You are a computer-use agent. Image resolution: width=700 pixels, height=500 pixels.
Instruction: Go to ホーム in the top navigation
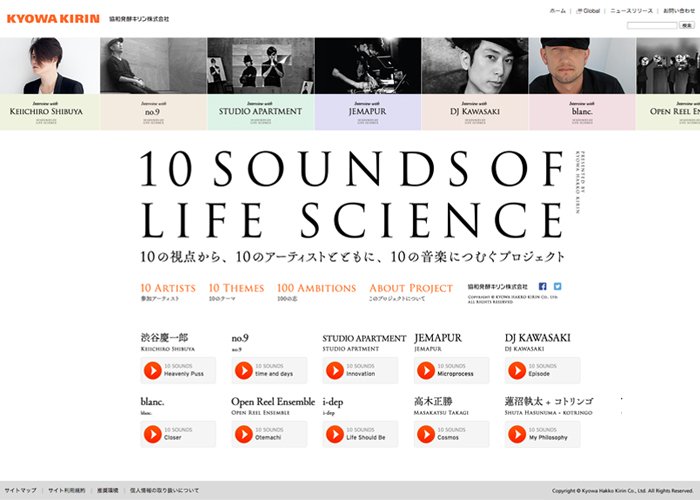tap(558, 11)
